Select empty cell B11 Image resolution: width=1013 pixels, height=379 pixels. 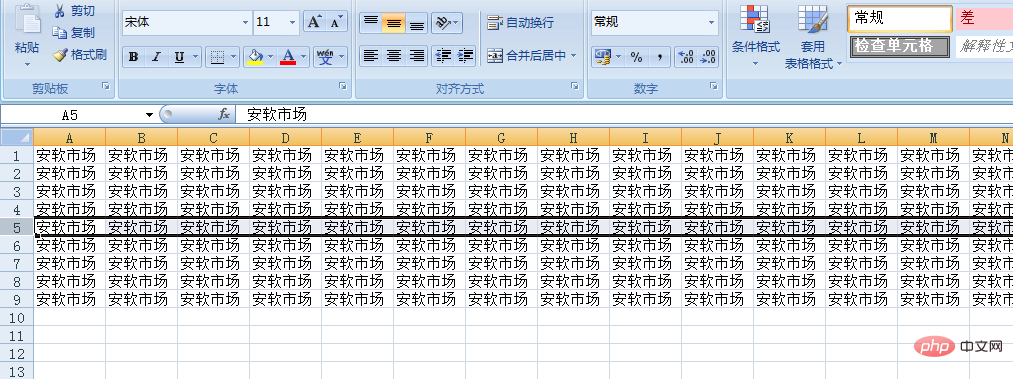click(141, 336)
